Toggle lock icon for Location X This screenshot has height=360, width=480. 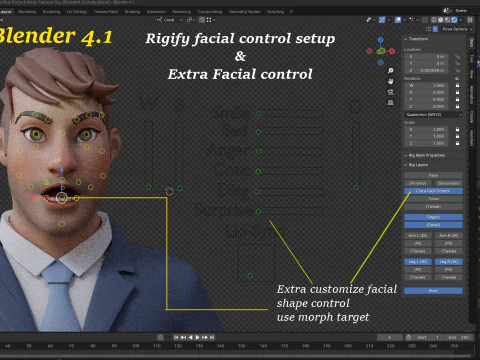click(457, 57)
